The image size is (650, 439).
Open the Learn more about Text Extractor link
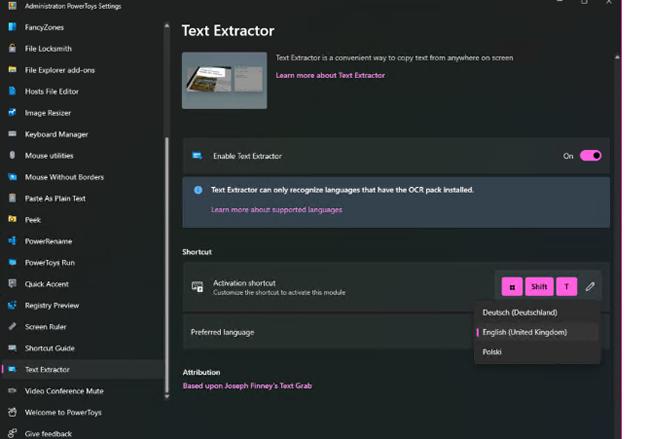330,75
